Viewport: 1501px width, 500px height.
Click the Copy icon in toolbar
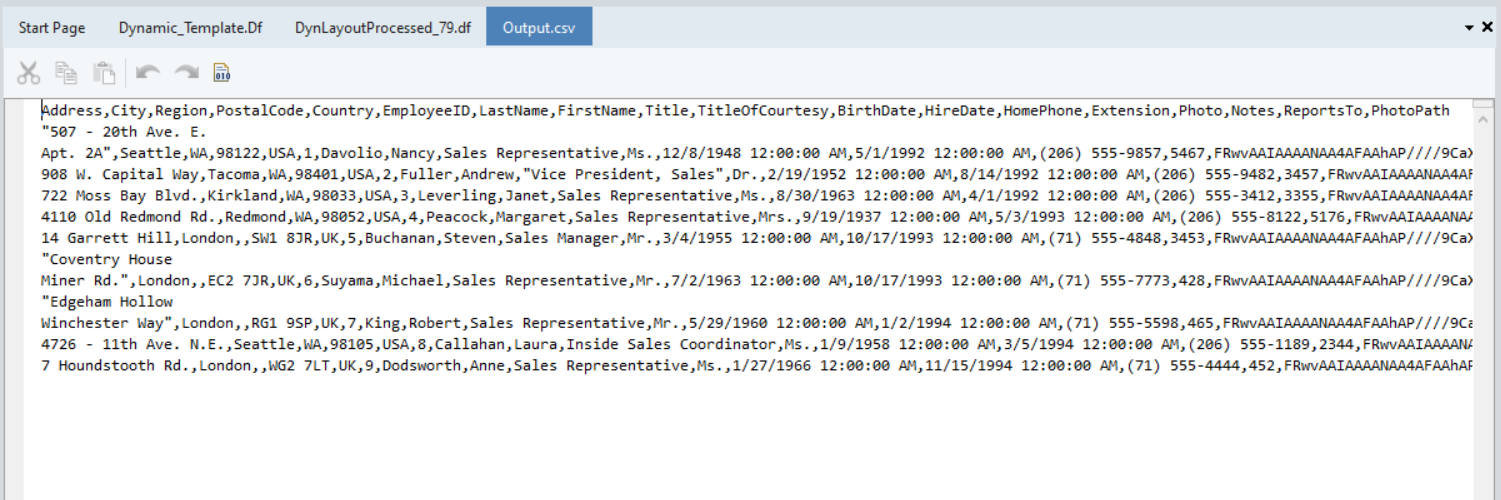(66, 72)
